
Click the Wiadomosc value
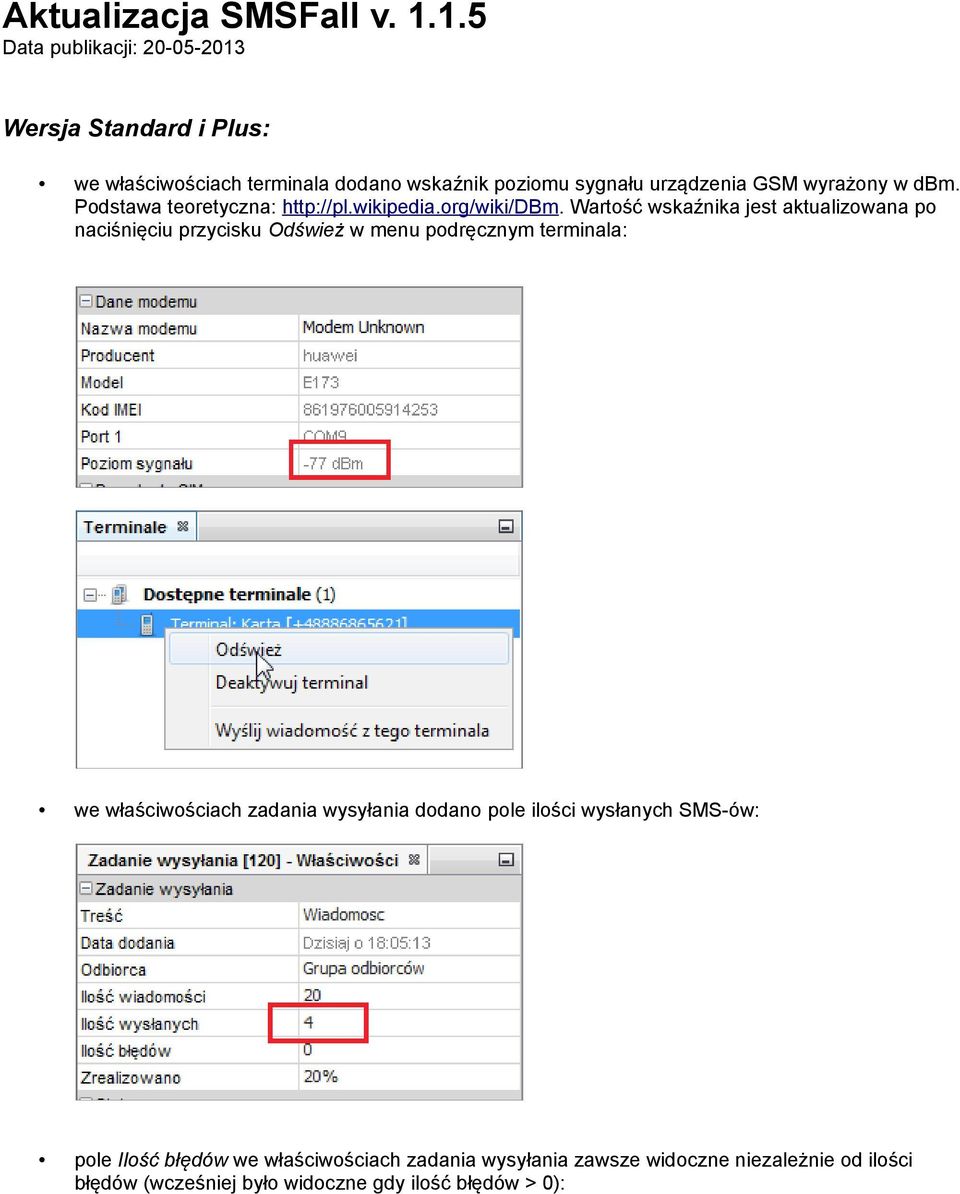point(343,915)
